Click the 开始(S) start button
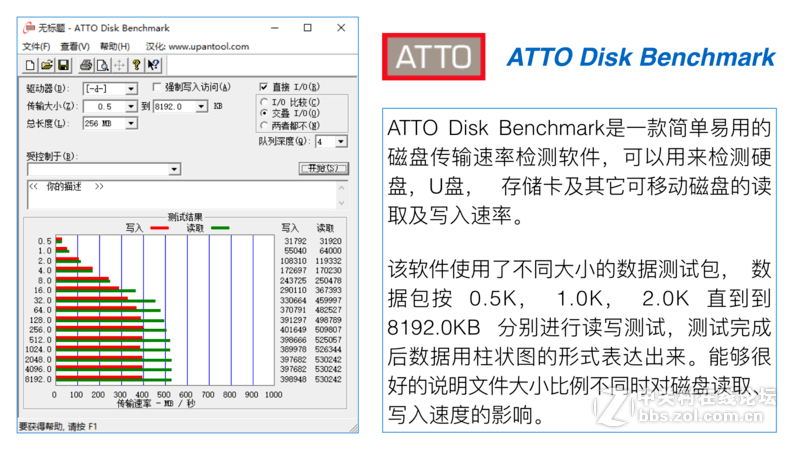Screen dimensions: 800x450 click(x=323, y=168)
